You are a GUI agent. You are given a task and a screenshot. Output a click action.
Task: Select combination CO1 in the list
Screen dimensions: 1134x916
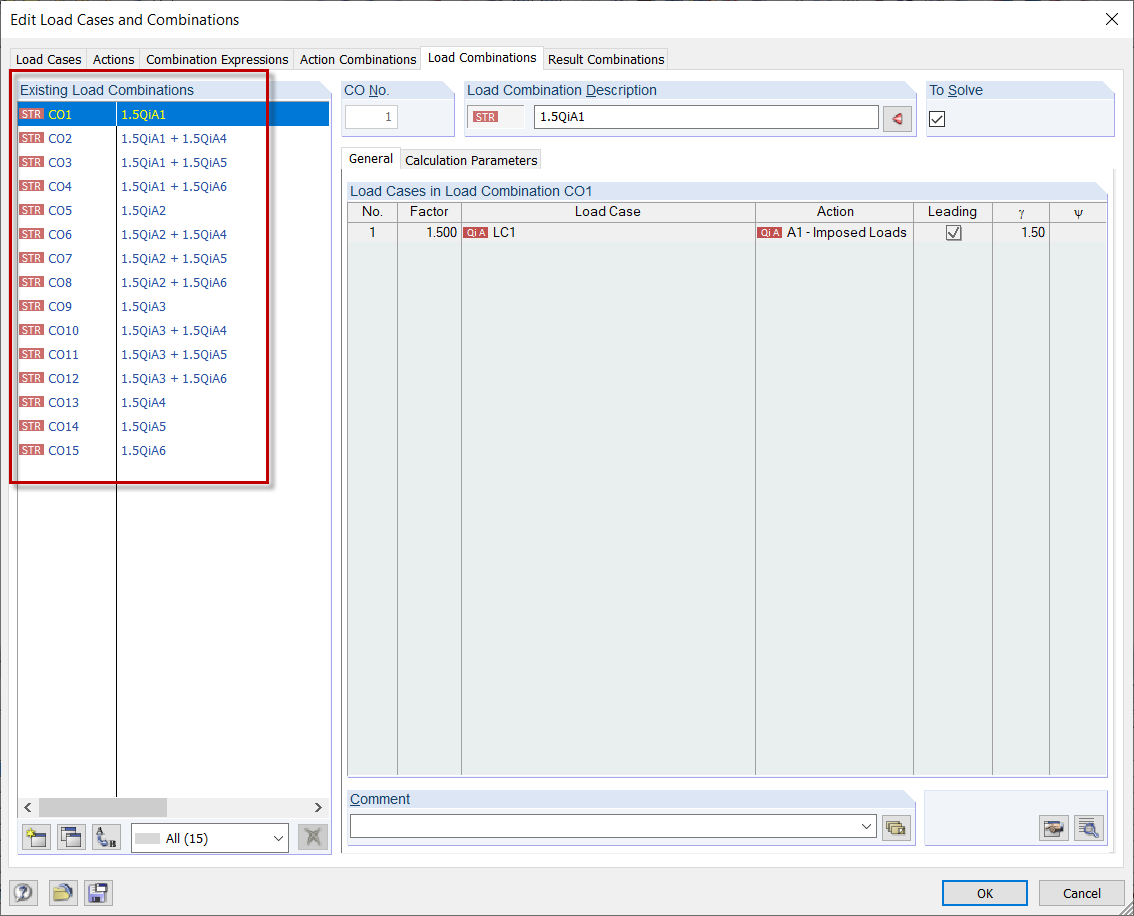click(174, 114)
